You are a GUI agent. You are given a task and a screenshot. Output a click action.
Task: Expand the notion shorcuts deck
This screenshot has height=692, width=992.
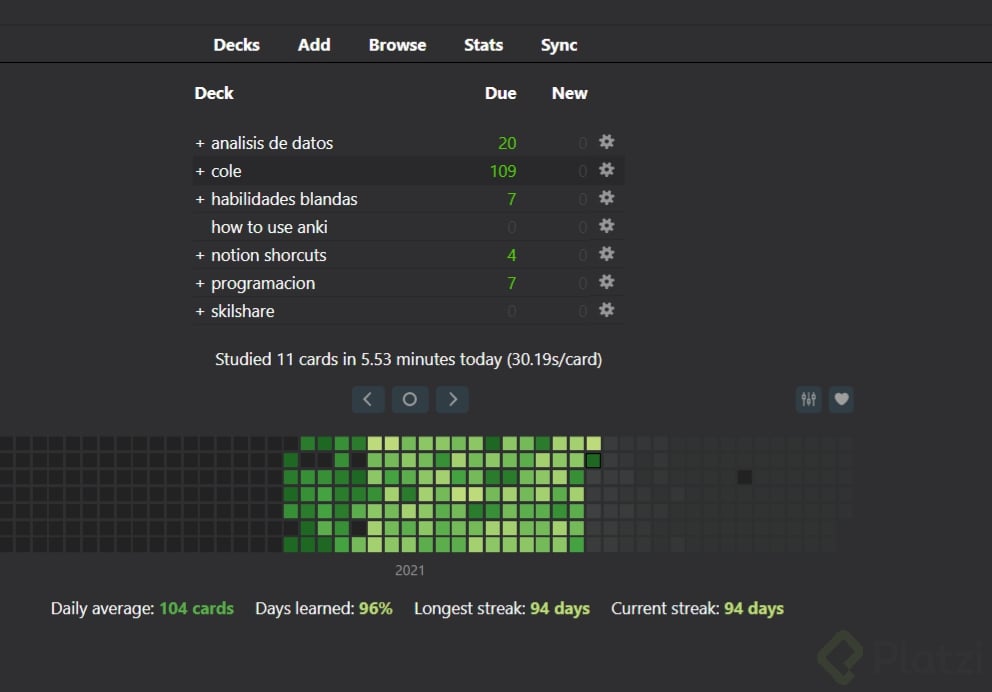tap(200, 256)
